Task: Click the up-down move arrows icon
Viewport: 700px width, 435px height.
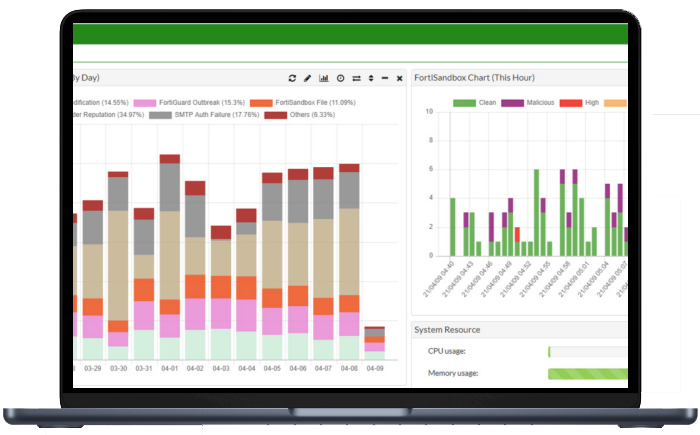Action: pyautogui.click(x=371, y=78)
